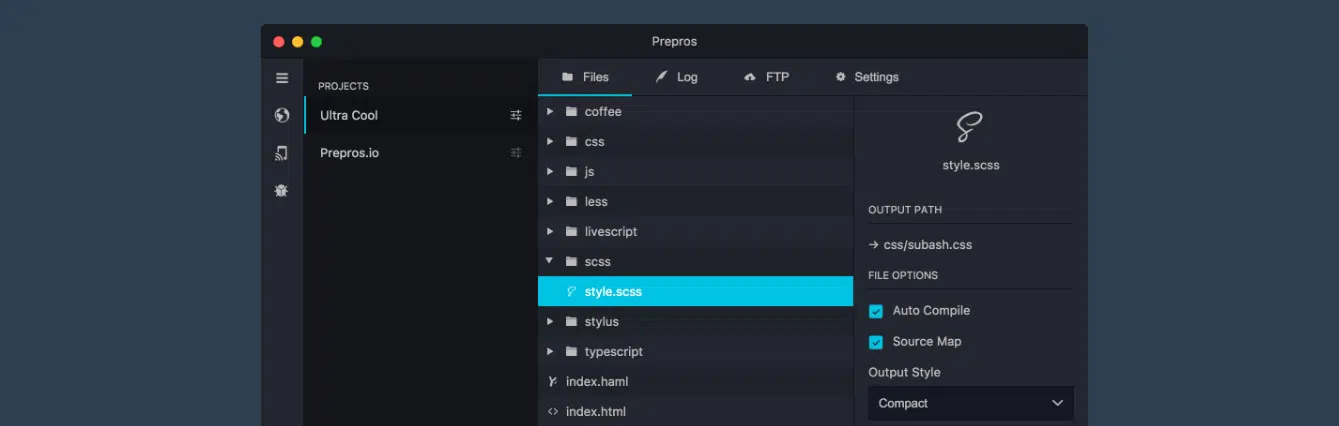Click the globe live preview icon

(282, 115)
